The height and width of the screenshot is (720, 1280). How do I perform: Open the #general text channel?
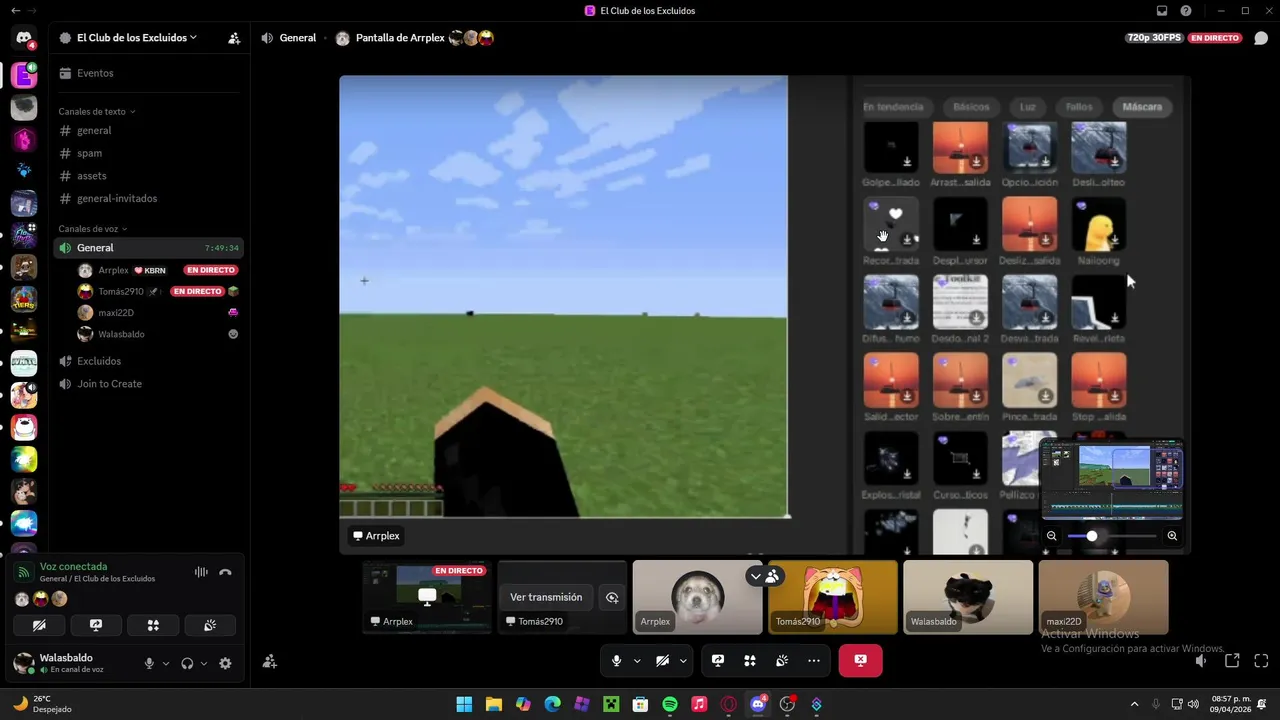[148, 131]
